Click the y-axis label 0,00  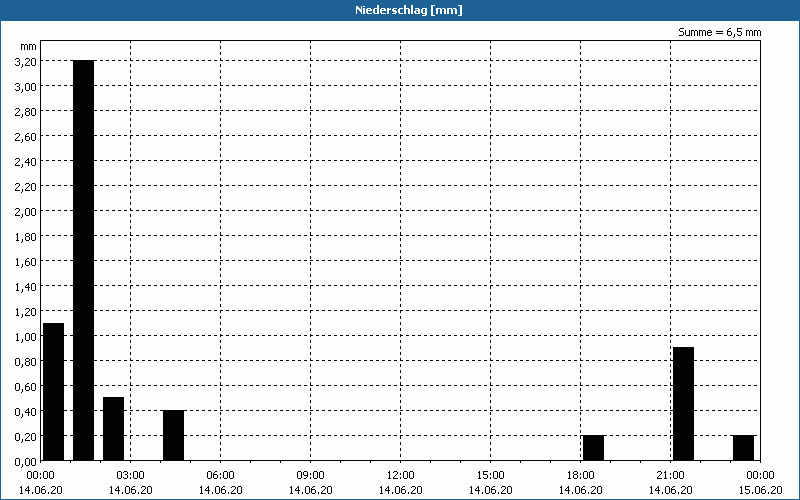[x=26, y=461]
